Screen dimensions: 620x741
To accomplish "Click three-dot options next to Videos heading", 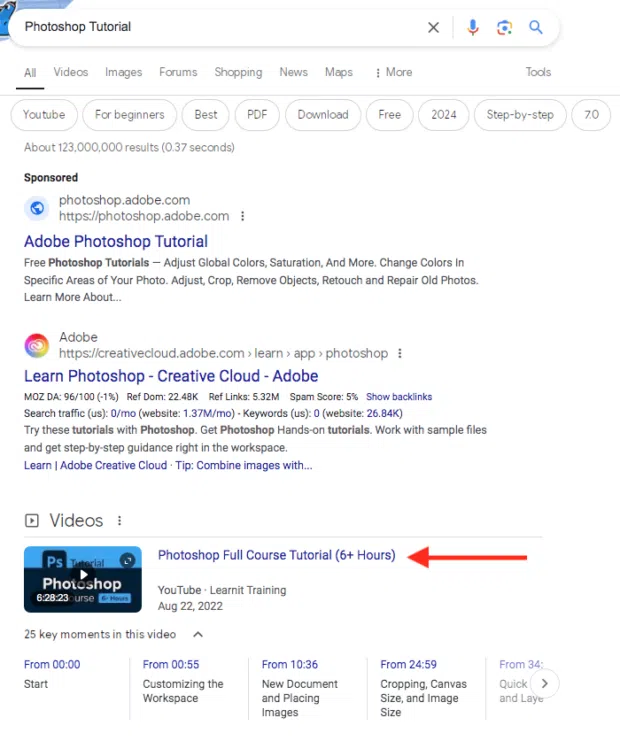I will pyautogui.click(x=119, y=521).
